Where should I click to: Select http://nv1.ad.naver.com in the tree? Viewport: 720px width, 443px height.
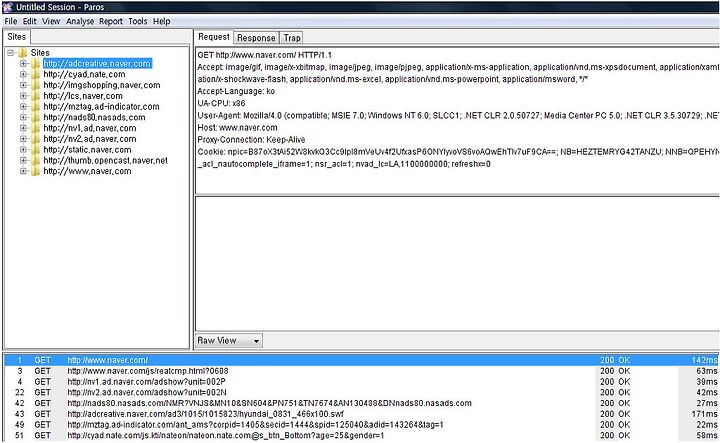click(90, 128)
